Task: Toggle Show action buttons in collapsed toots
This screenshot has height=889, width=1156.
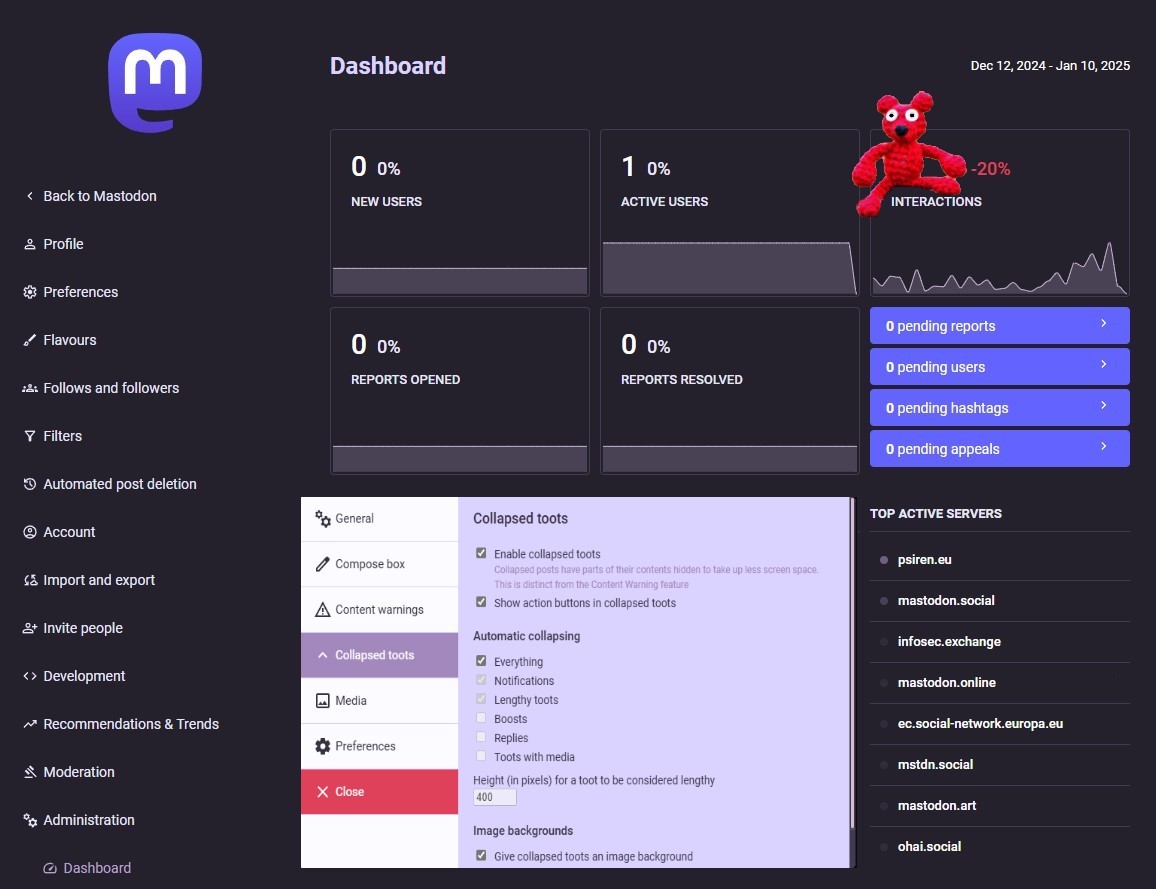Action: point(481,602)
